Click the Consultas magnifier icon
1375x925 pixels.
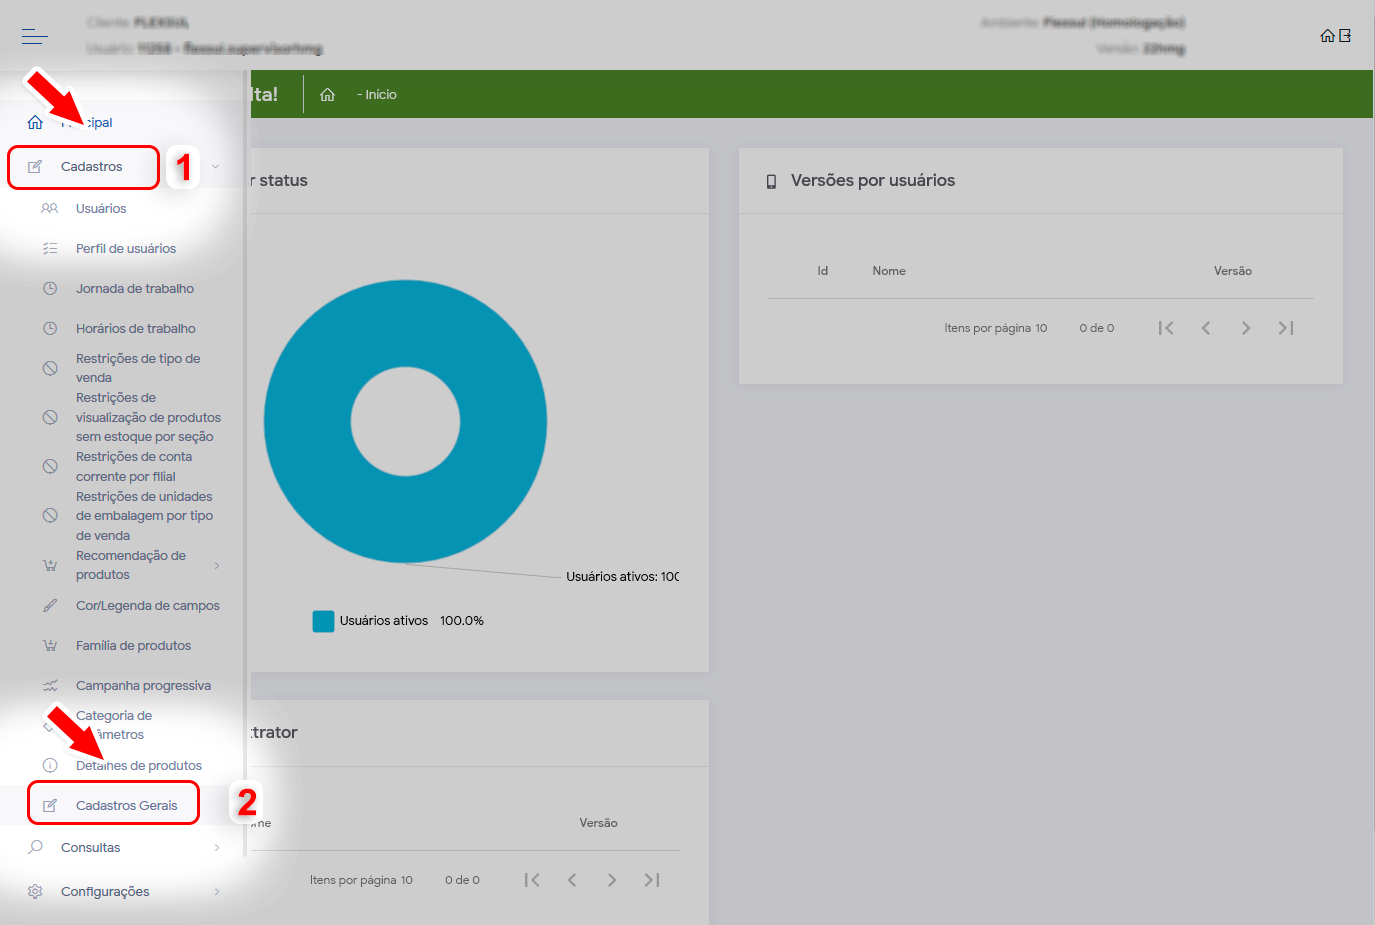point(35,848)
